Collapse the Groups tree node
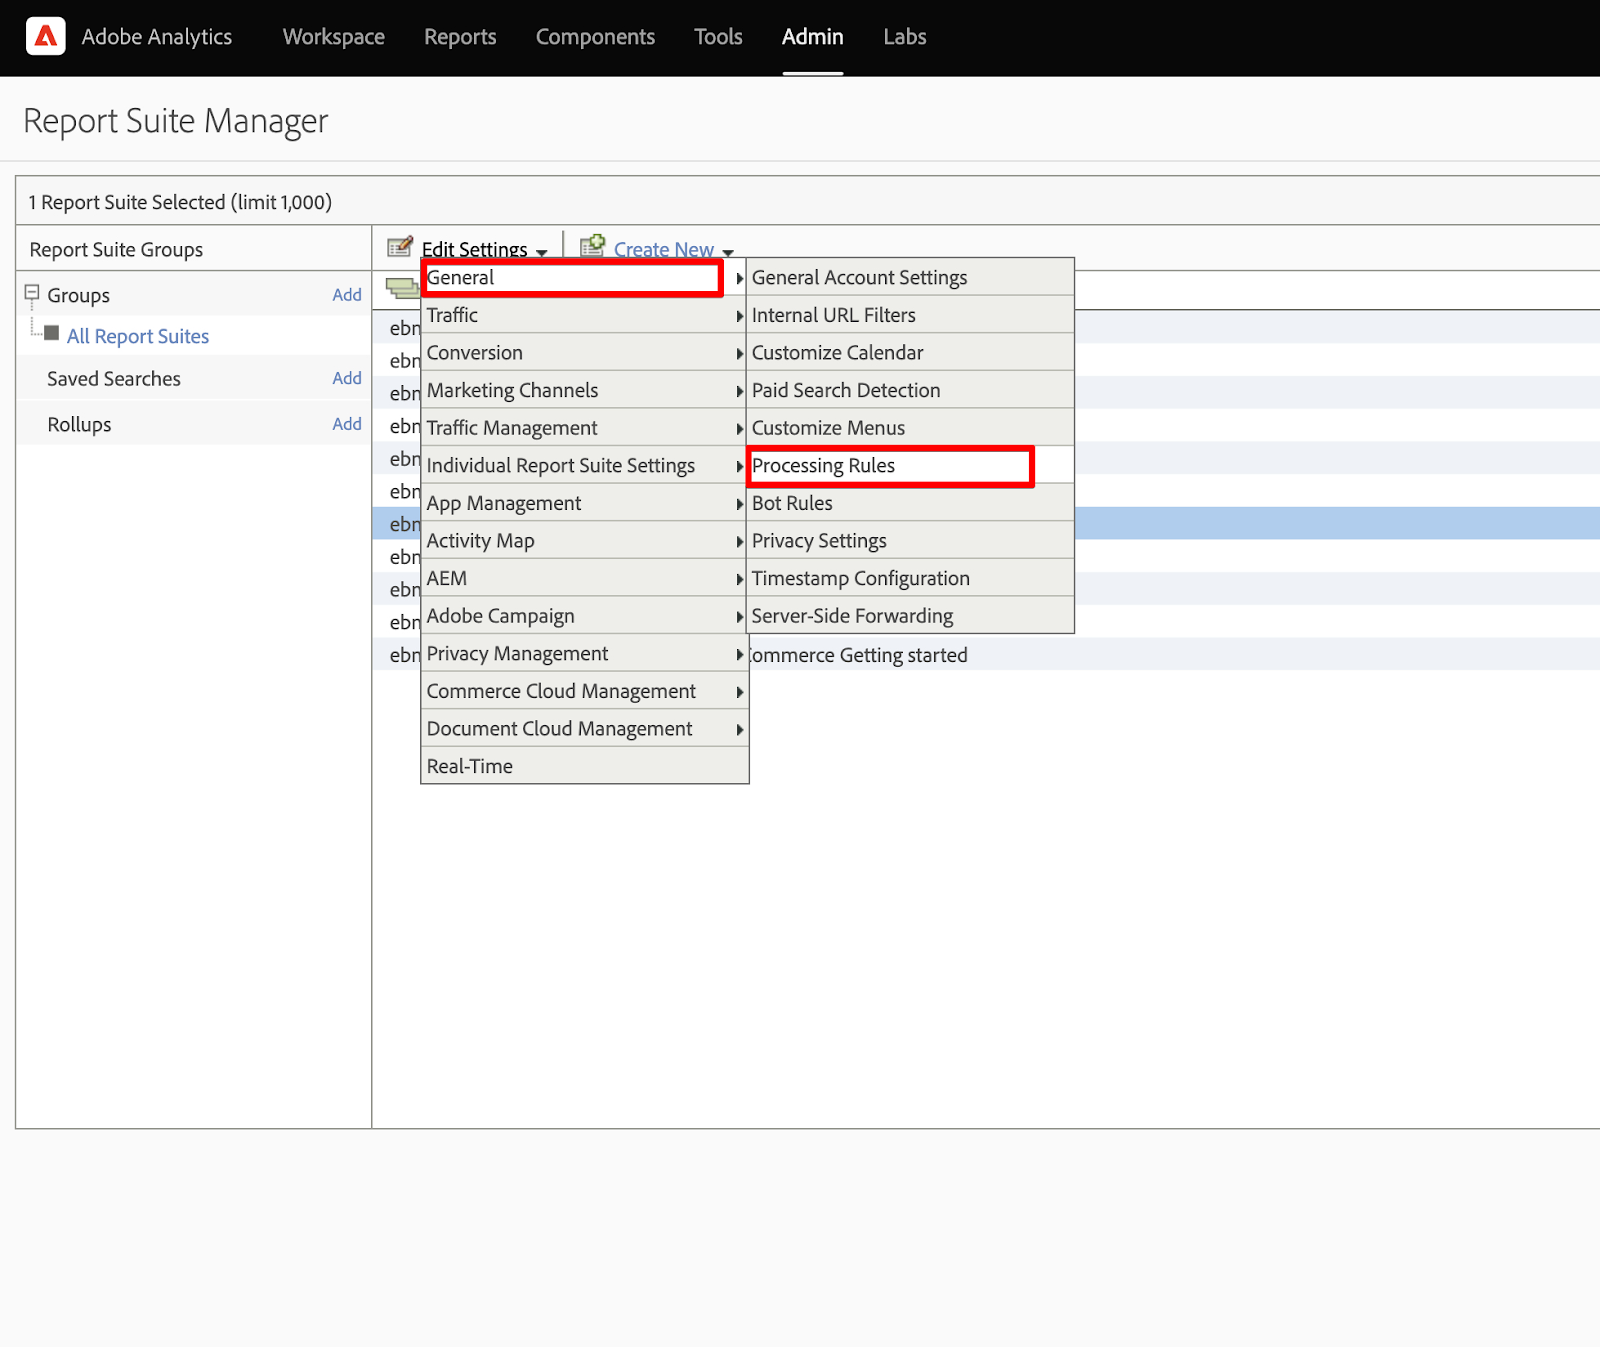Image resolution: width=1600 pixels, height=1347 pixels. [32, 293]
